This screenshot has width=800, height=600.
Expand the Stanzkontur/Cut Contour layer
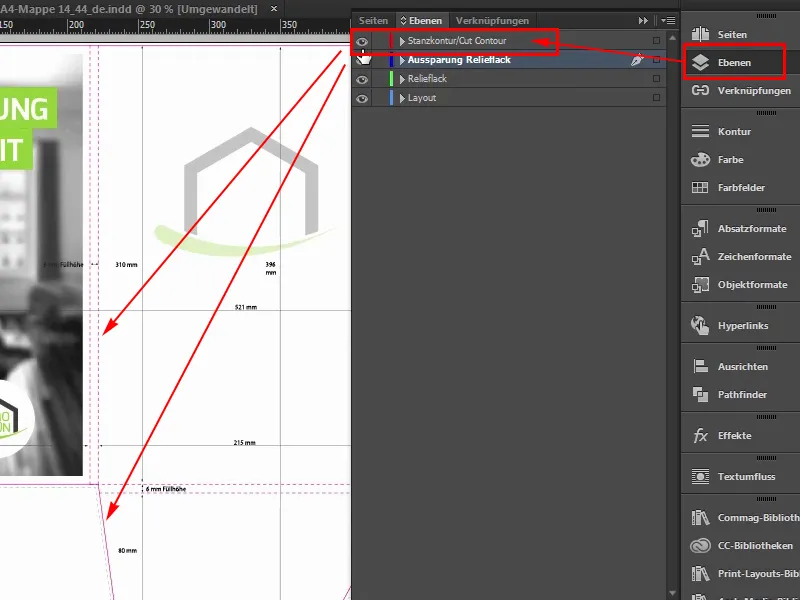[x=402, y=41]
